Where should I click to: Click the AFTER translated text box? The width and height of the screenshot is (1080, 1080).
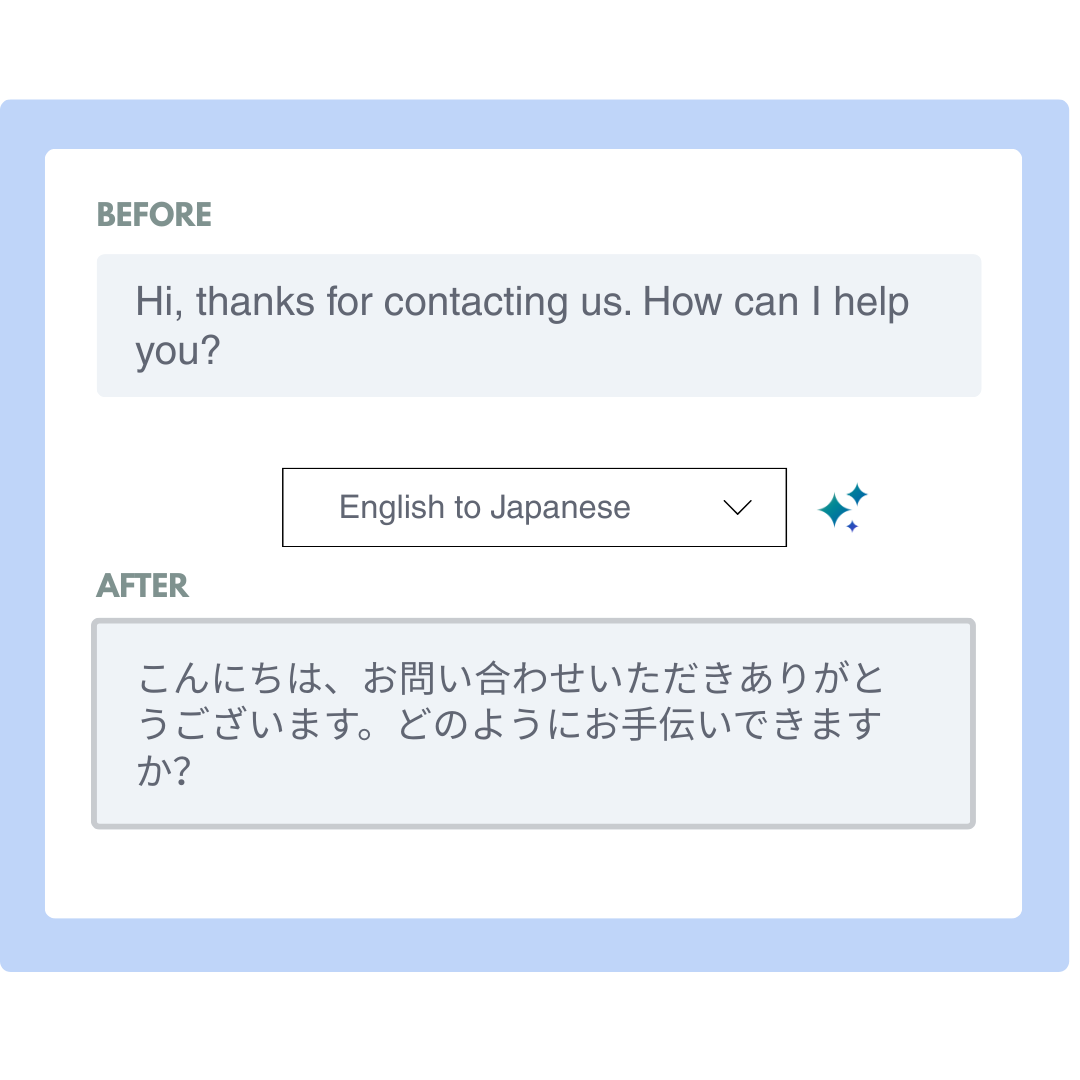[533, 723]
